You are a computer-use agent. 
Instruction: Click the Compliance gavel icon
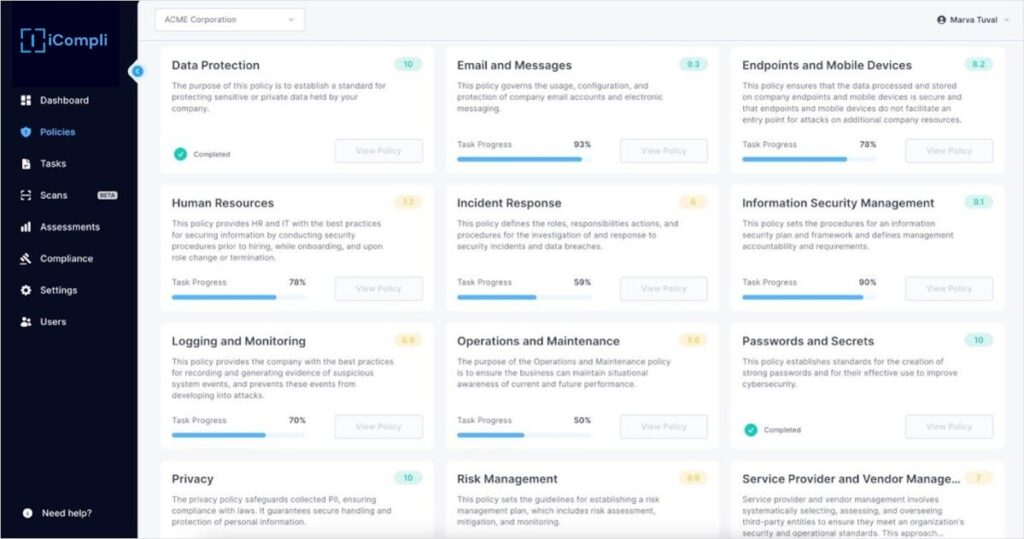tap(26, 259)
